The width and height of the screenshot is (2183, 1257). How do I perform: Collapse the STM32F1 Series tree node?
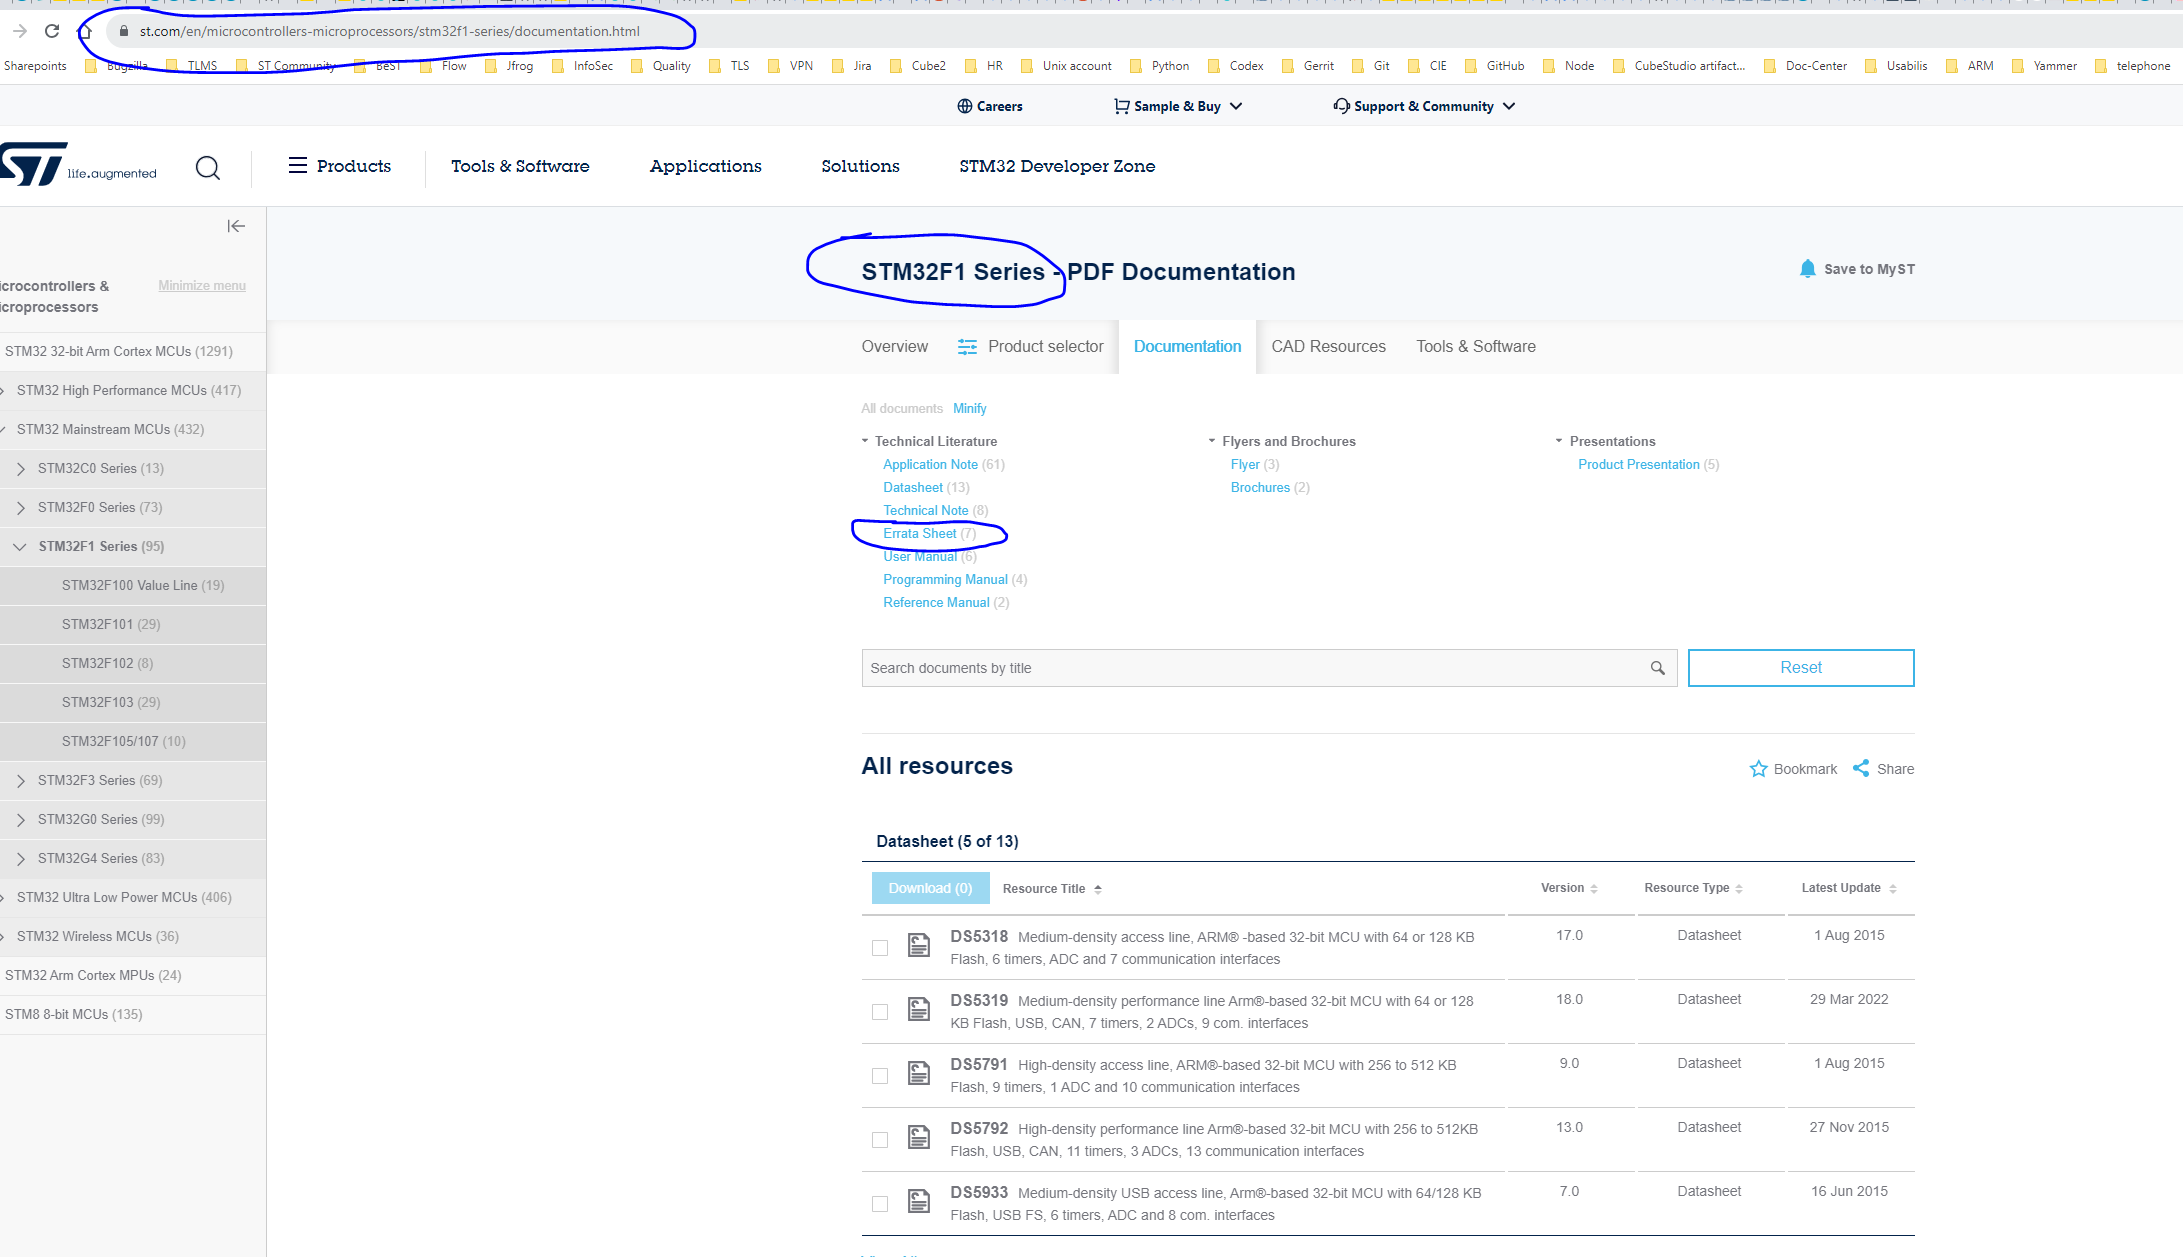tap(20, 547)
